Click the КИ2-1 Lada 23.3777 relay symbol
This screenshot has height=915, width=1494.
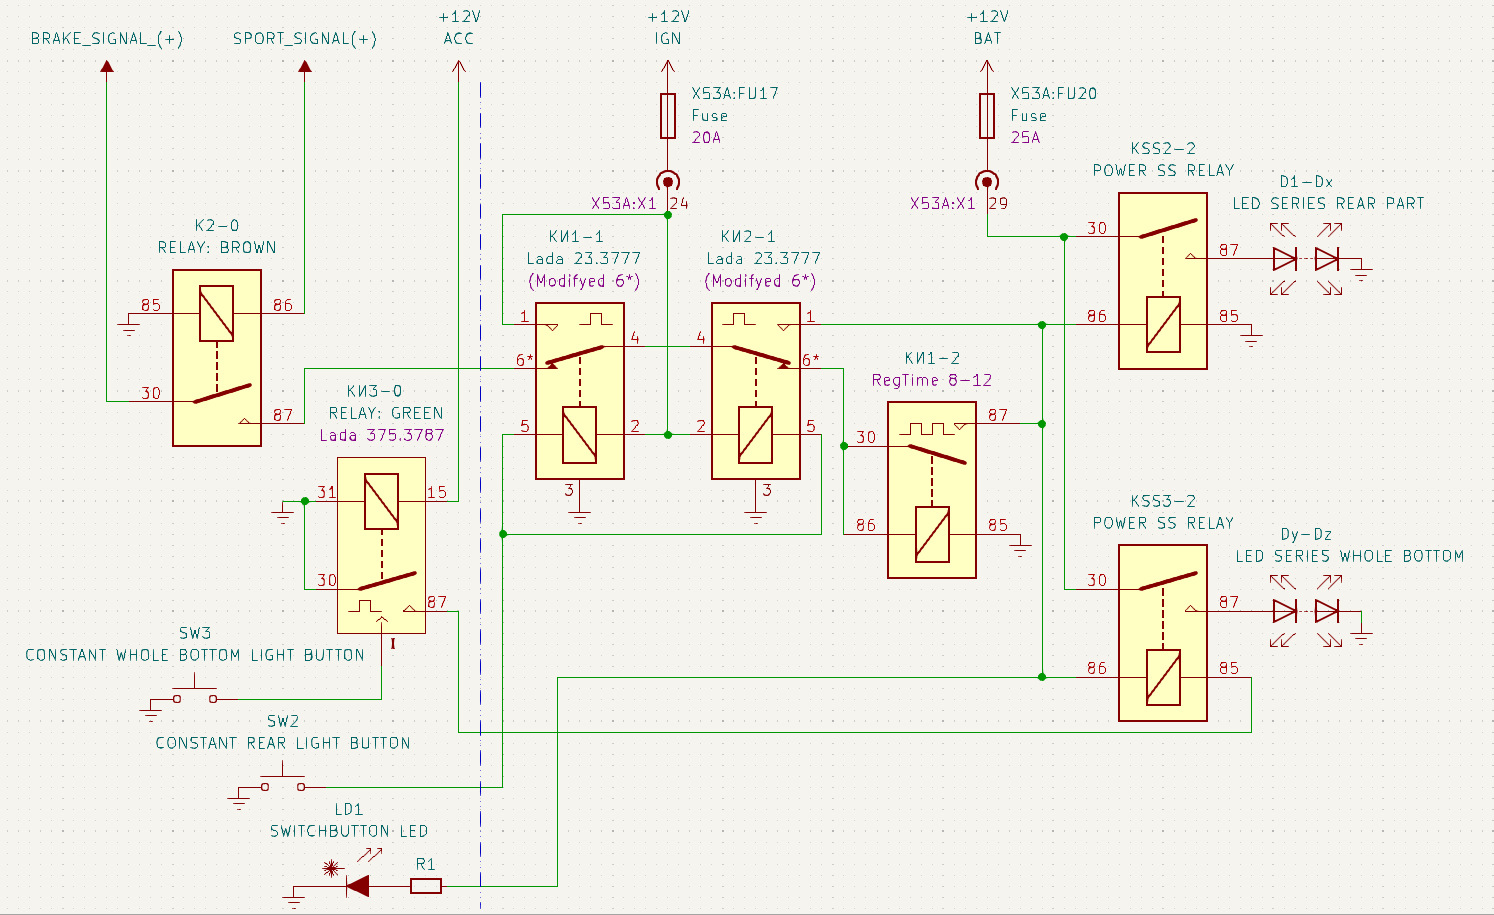pos(756,391)
